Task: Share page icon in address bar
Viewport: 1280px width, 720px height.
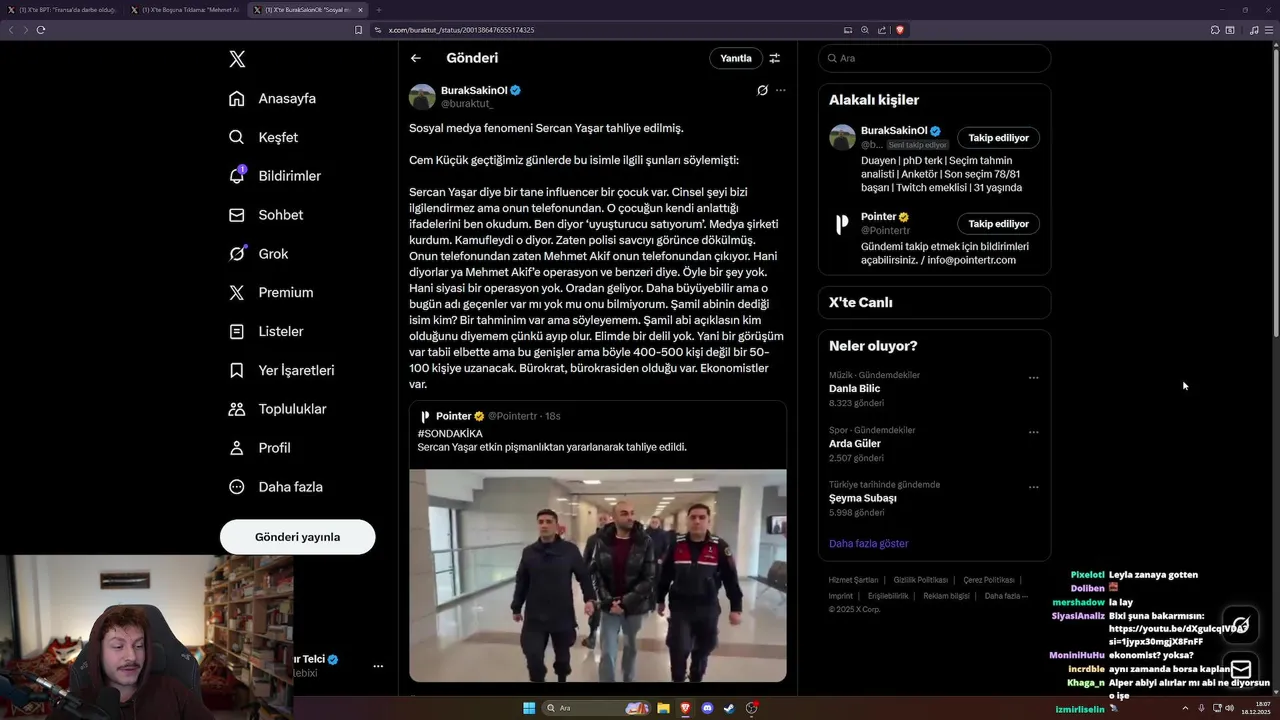Action: pyautogui.click(x=882, y=30)
